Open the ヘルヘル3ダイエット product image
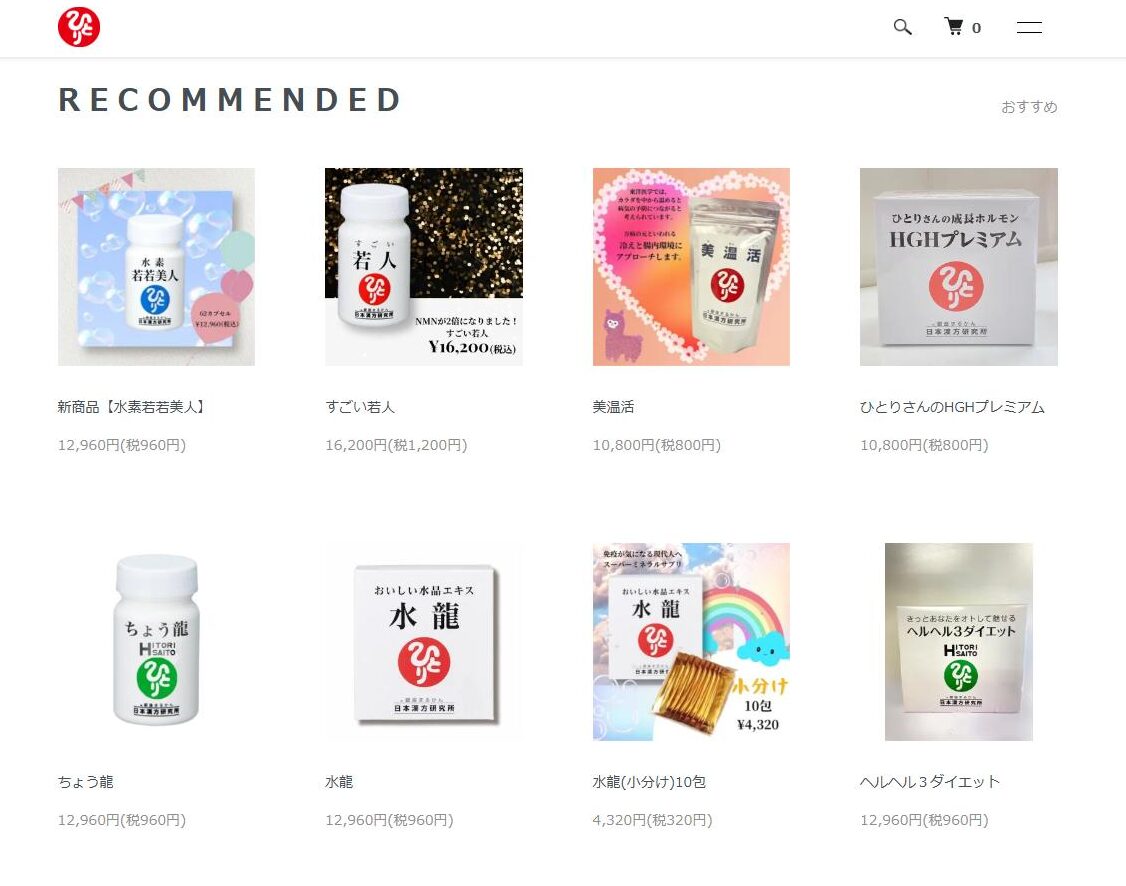 959,642
